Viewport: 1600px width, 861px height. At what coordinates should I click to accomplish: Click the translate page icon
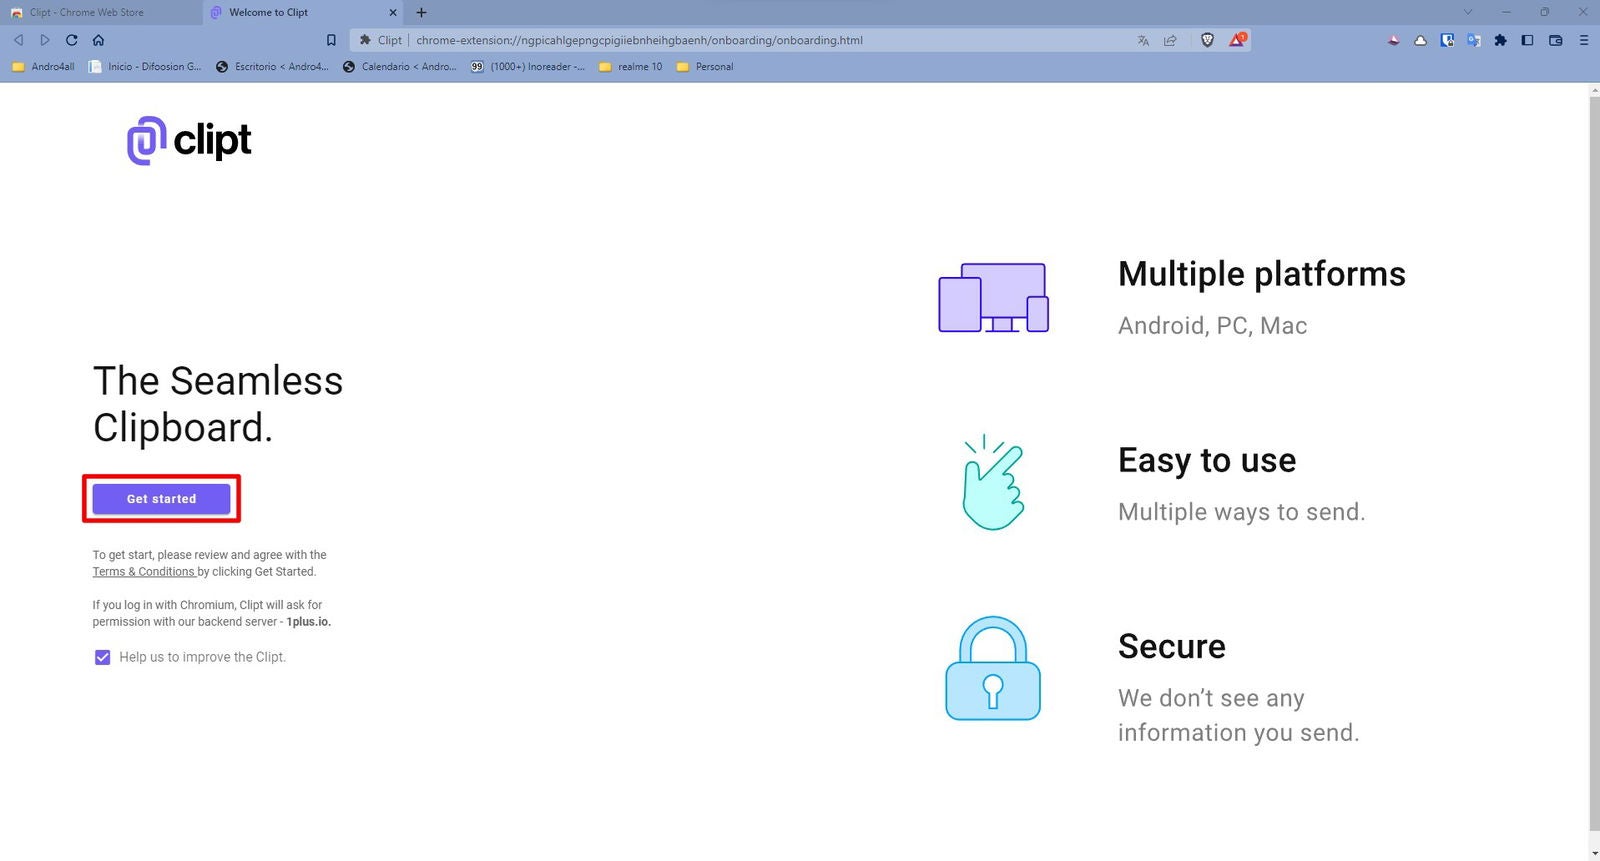click(1143, 40)
